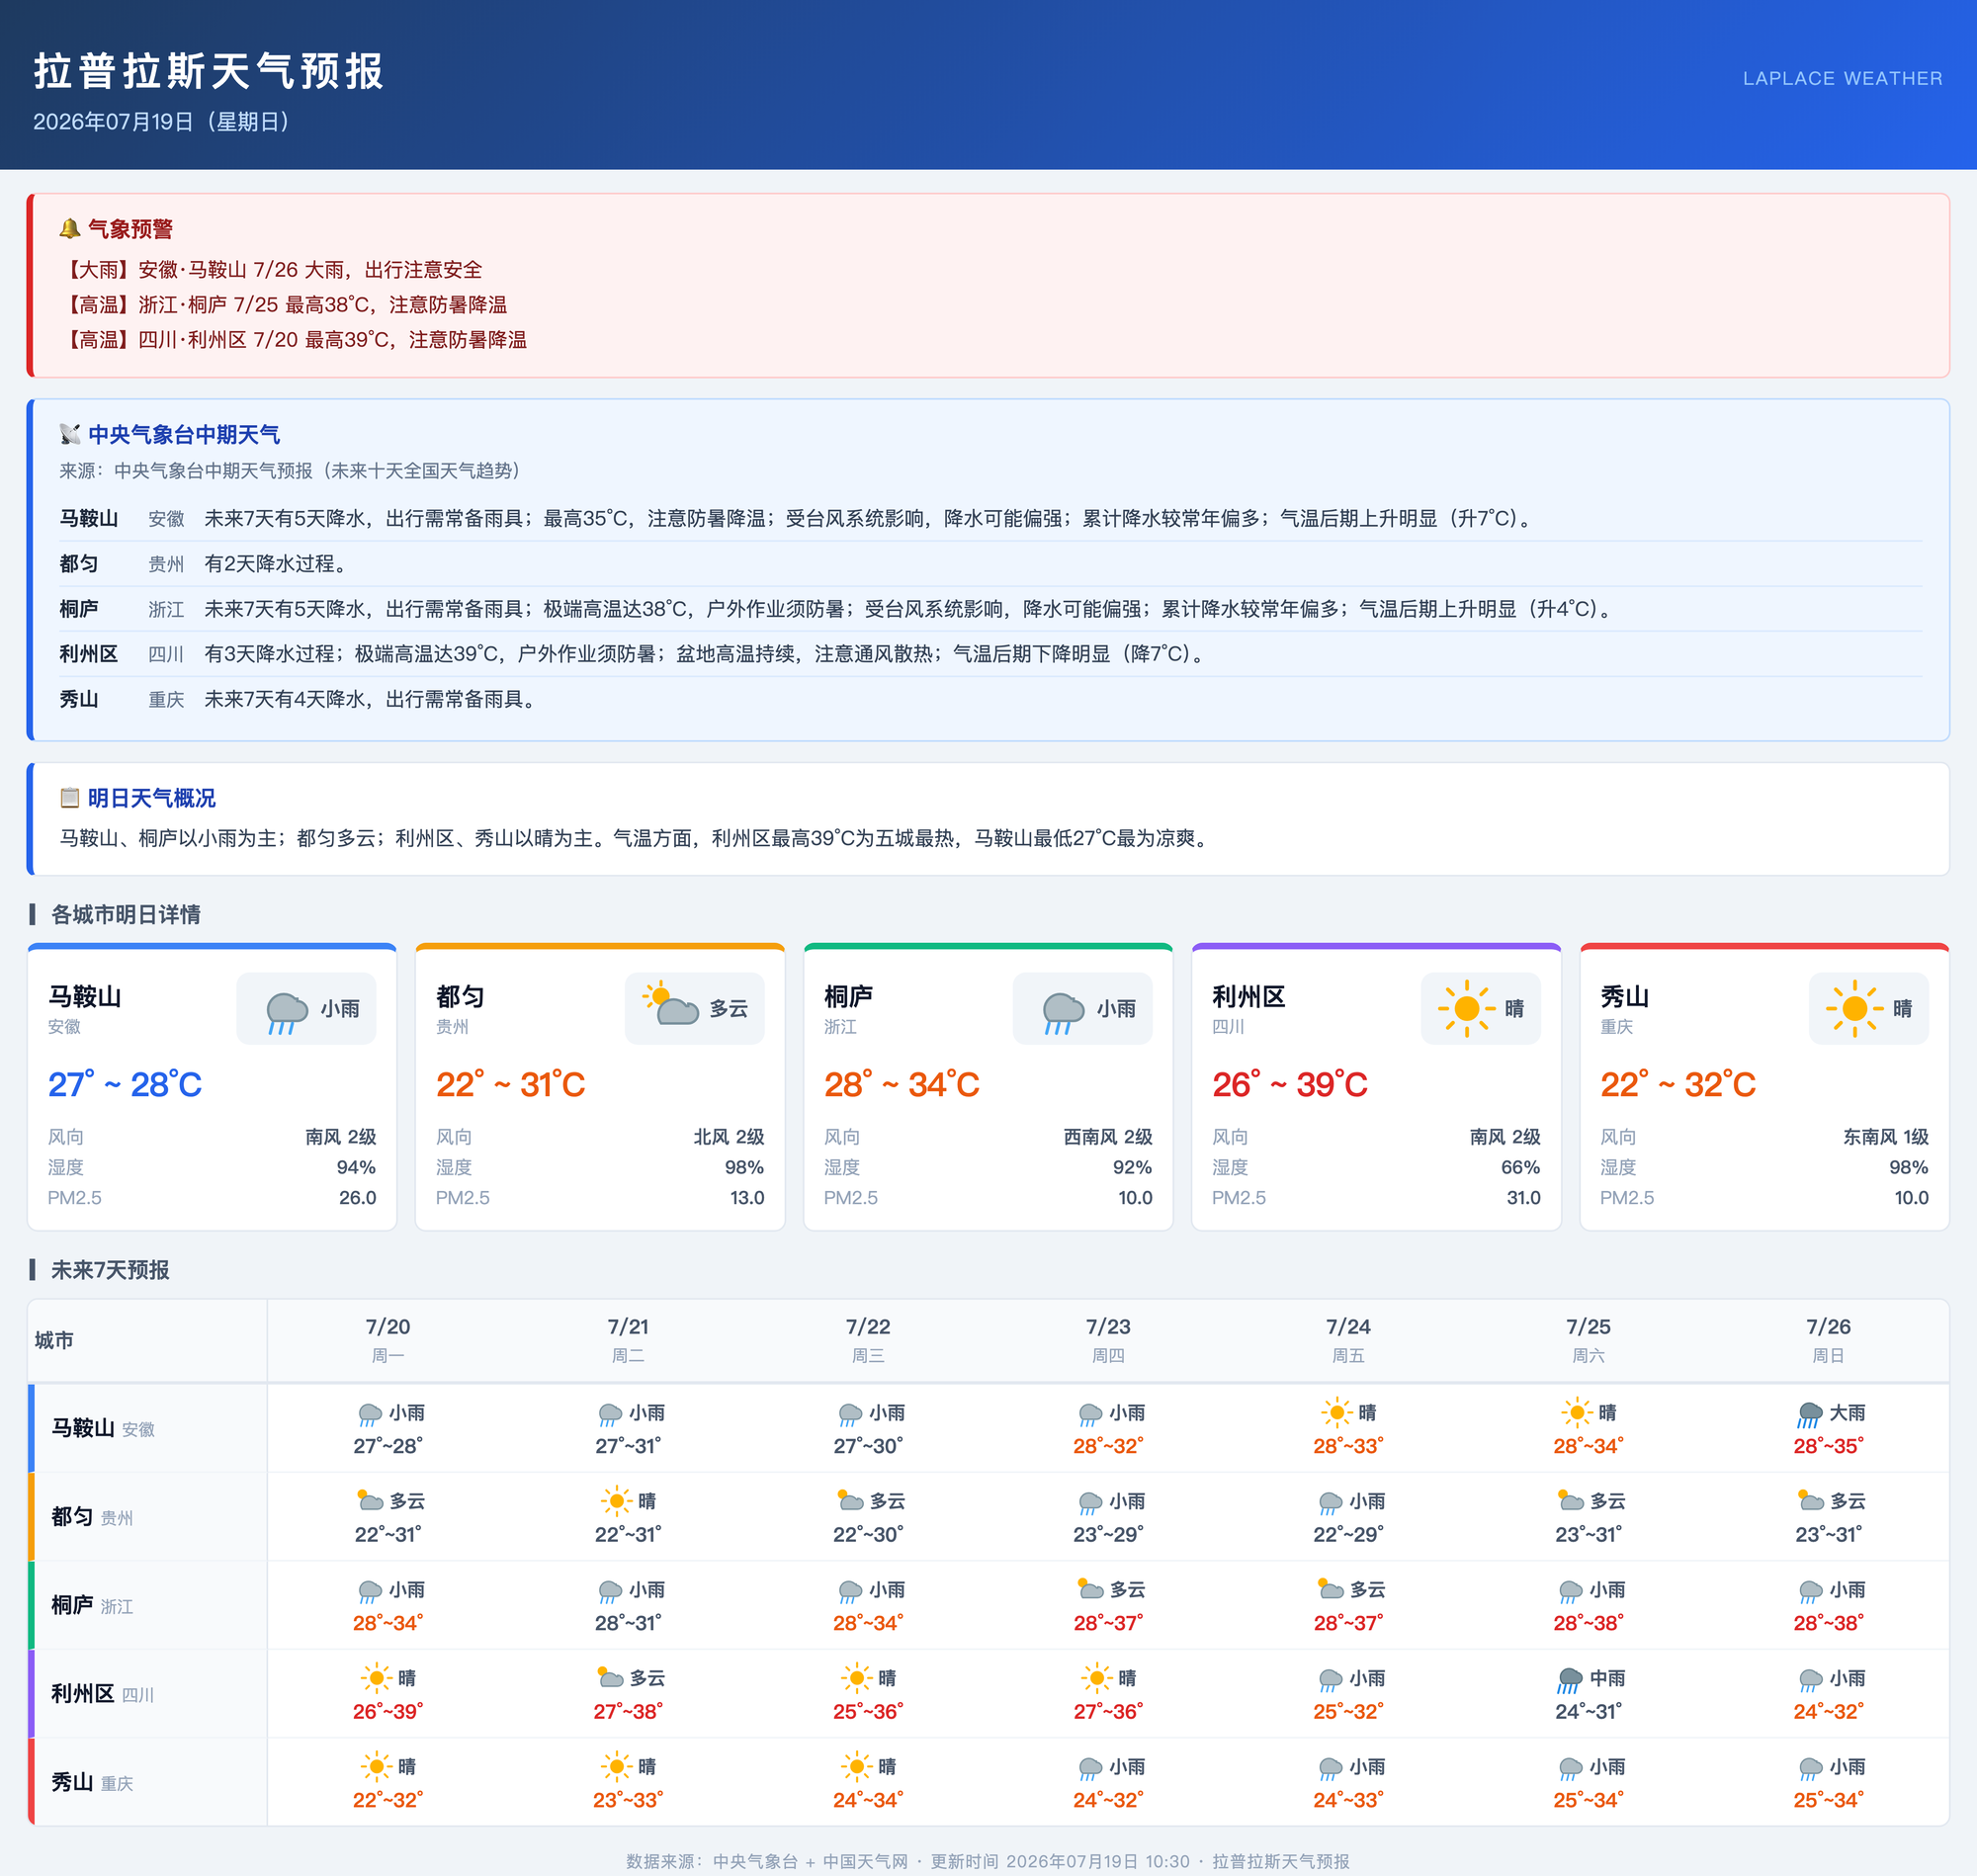Click 北风 2级 wind value in 都匀 card
1977x1876 pixels.
pyautogui.click(x=729, y=1137)
